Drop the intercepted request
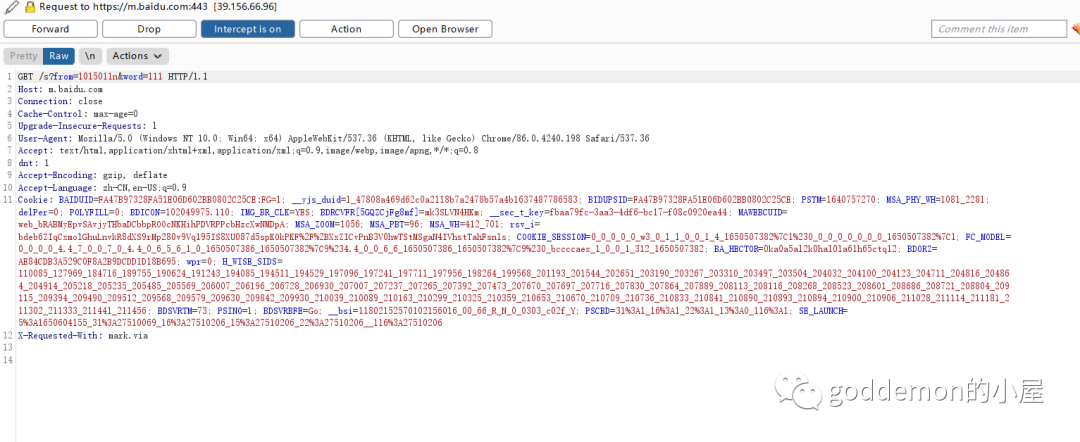This screenshot has width=1080, height=442. point(149,29)
